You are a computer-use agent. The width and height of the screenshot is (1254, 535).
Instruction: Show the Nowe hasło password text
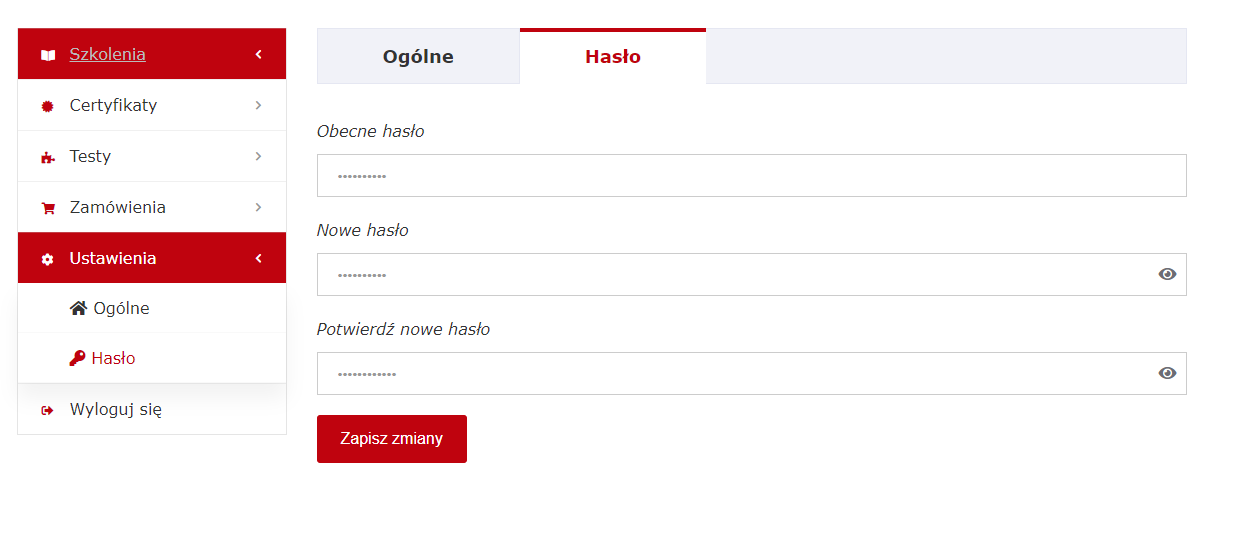coord(1167,274)
